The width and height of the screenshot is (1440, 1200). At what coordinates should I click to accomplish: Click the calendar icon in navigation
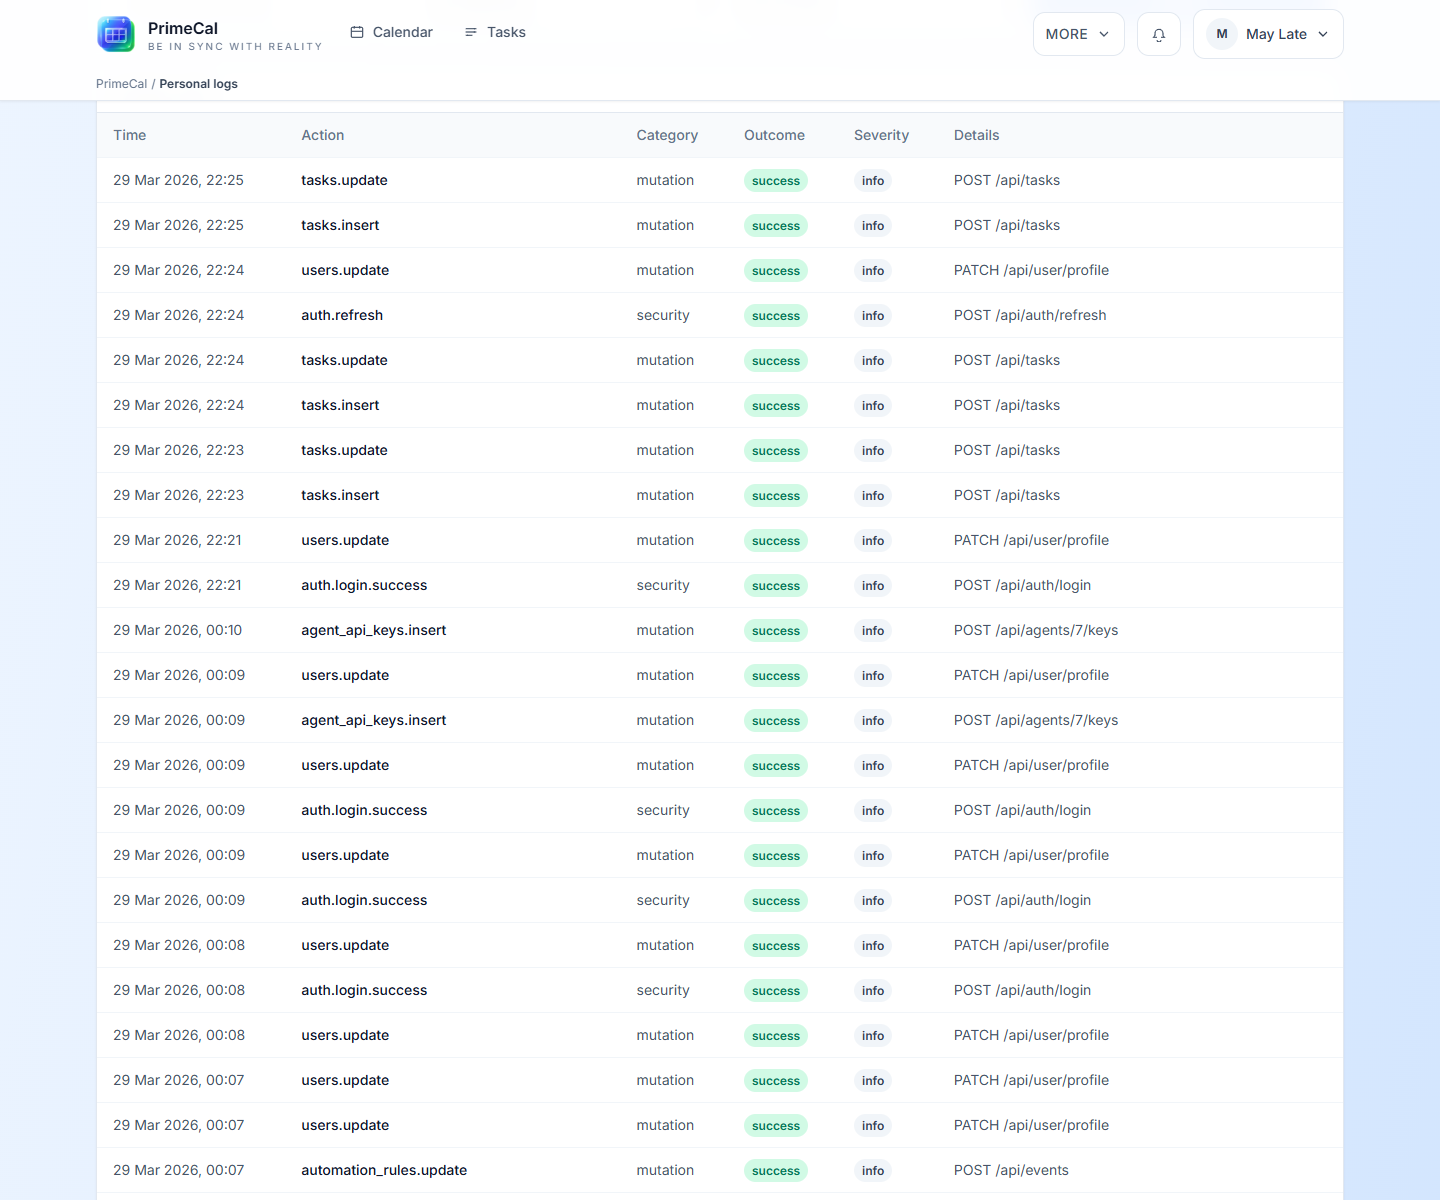coord(357,33)
